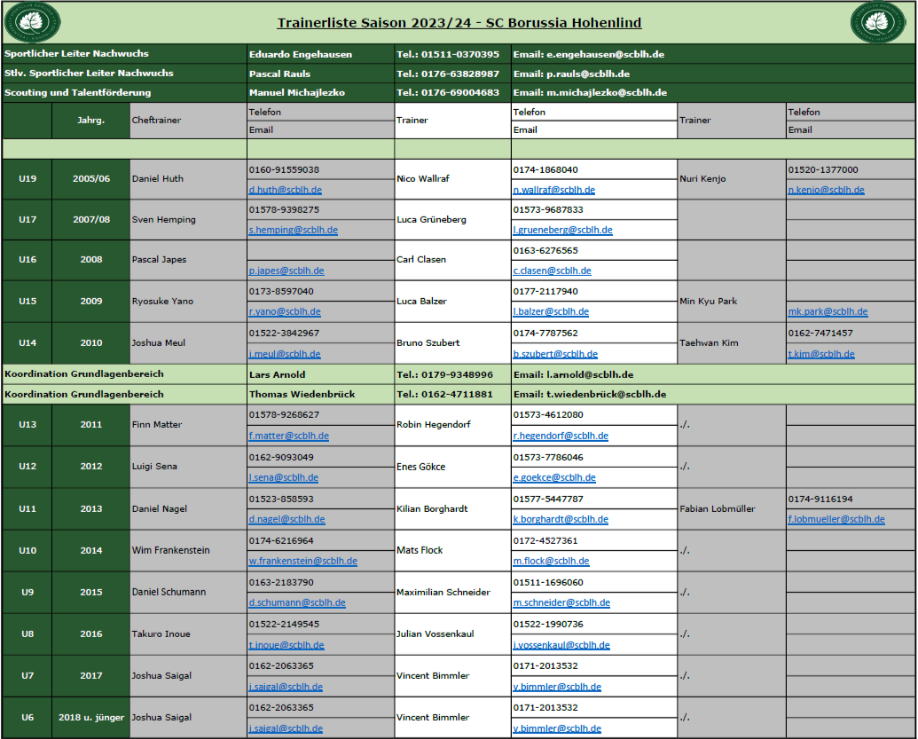The image size is (918, 739).
Task: Select the U13 team cell
Action: pyautogui.click(x=27, y=425)
